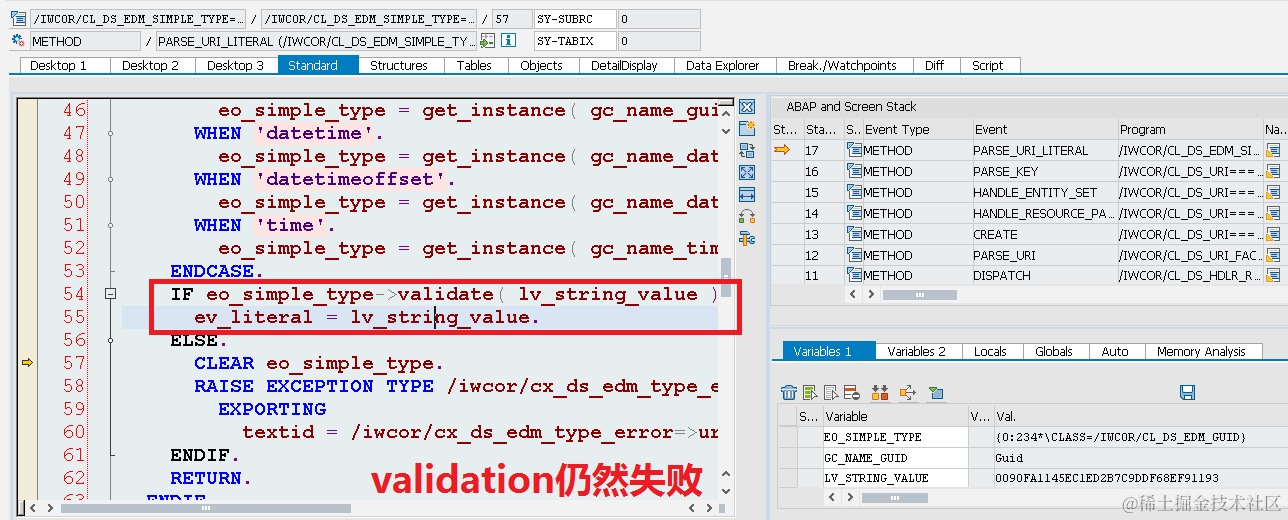Click the Swap Tool icon in the vertical toolbar

point(747,151)
